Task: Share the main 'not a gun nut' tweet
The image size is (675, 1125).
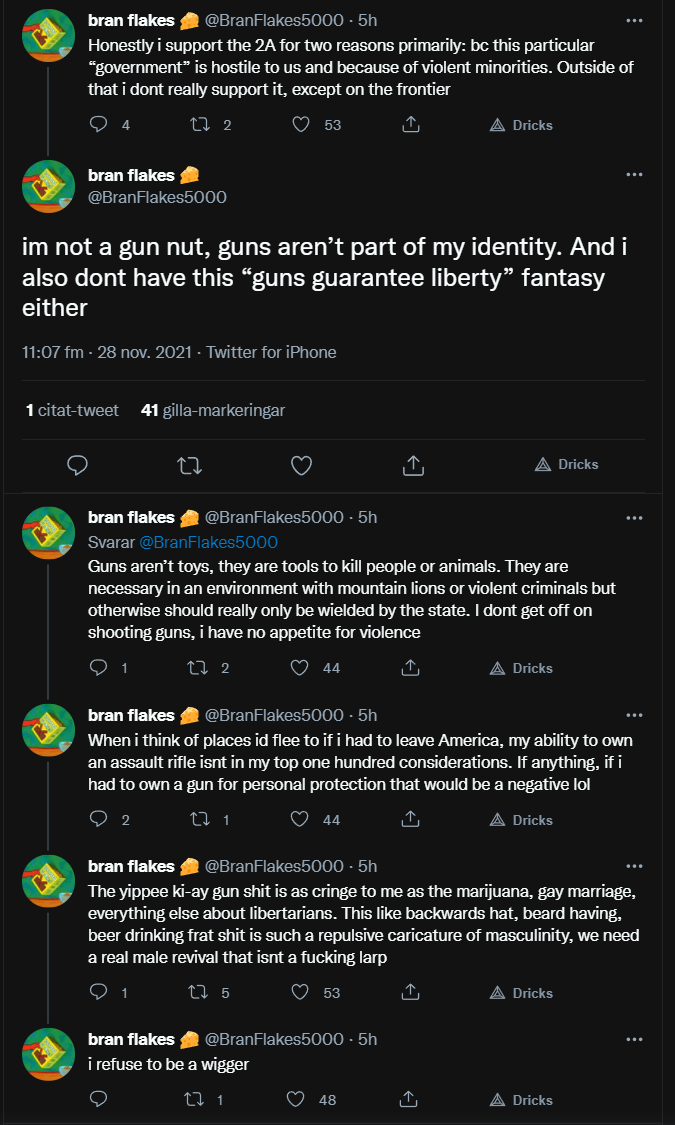Action: click(412, 465)
